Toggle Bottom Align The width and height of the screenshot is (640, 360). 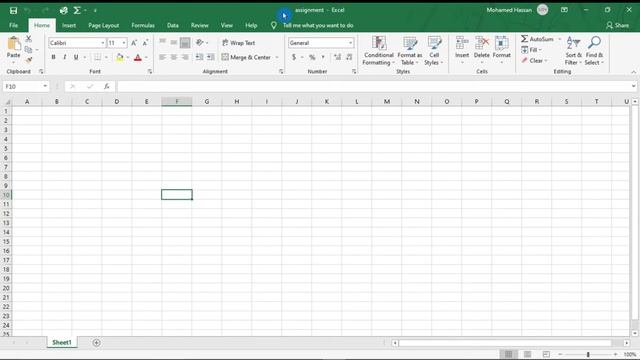click(185, 42)
